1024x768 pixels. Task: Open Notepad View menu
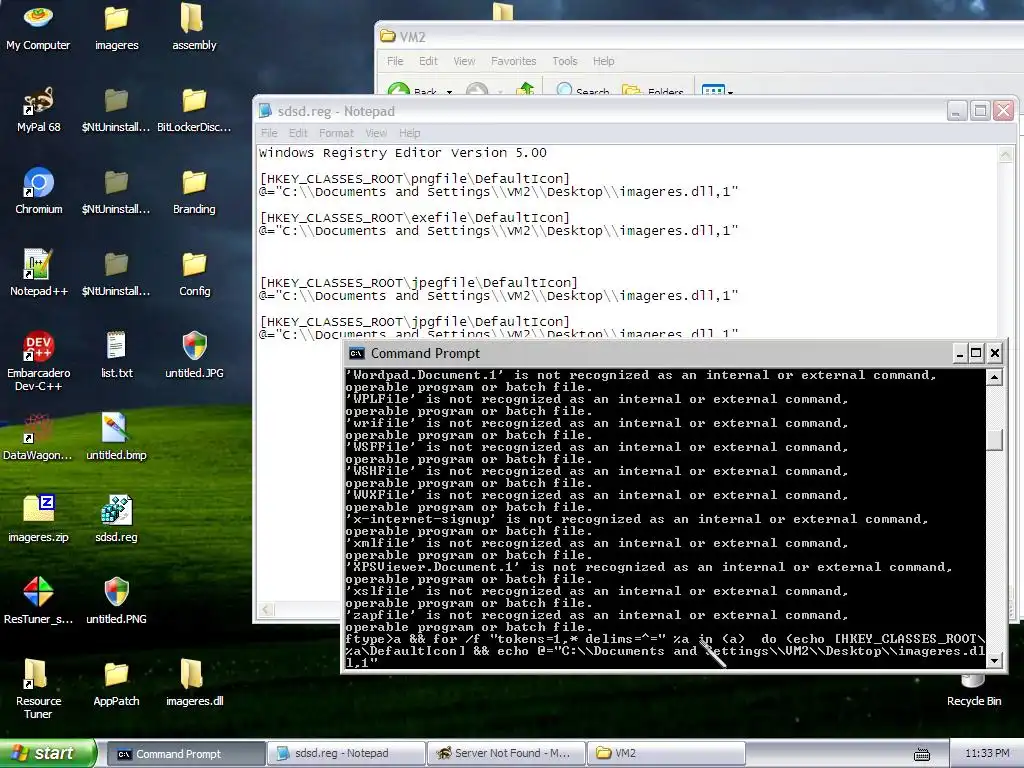point(376,133)
